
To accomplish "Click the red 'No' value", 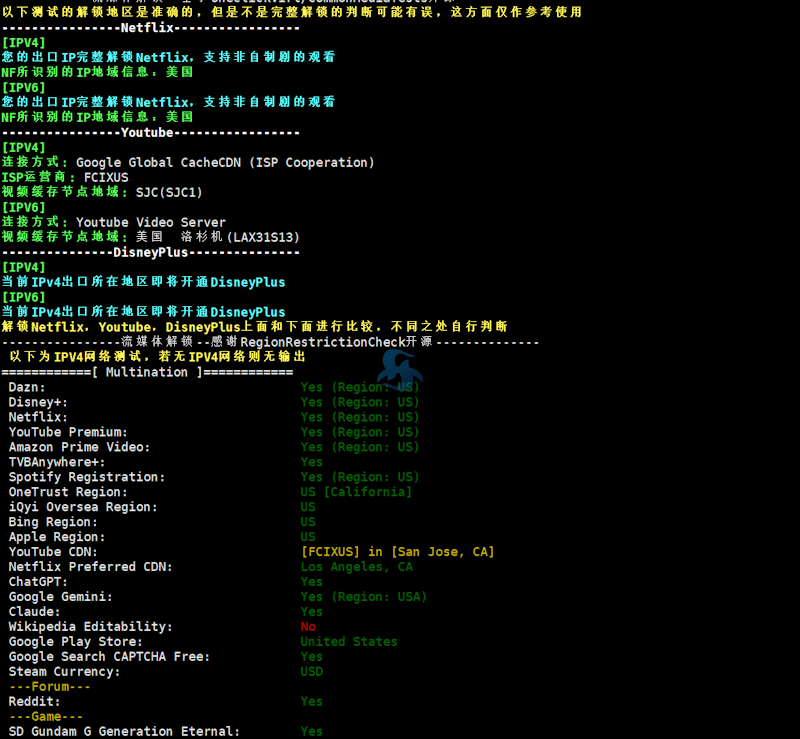I will point(308,627).
